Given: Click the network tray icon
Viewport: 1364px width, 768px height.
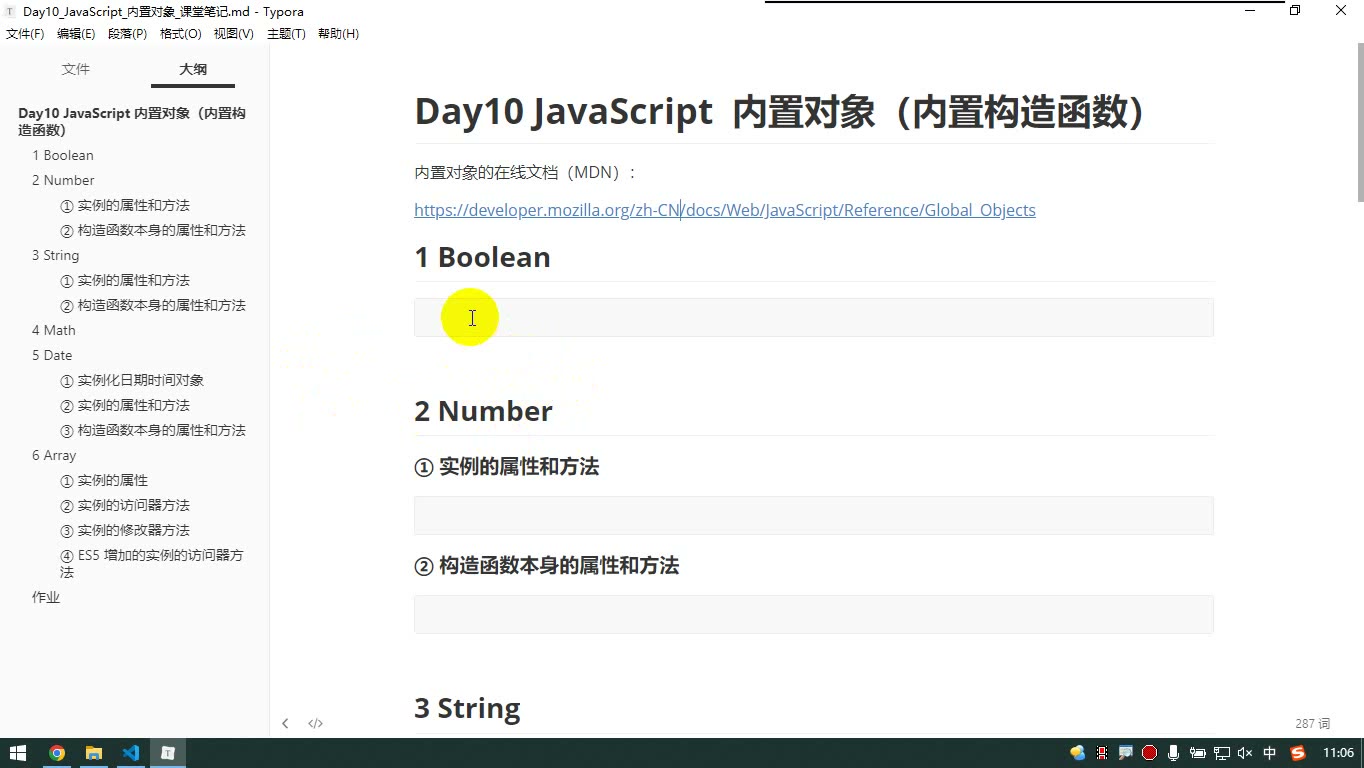Looking at the screenshot, I should pos(1221,753).
